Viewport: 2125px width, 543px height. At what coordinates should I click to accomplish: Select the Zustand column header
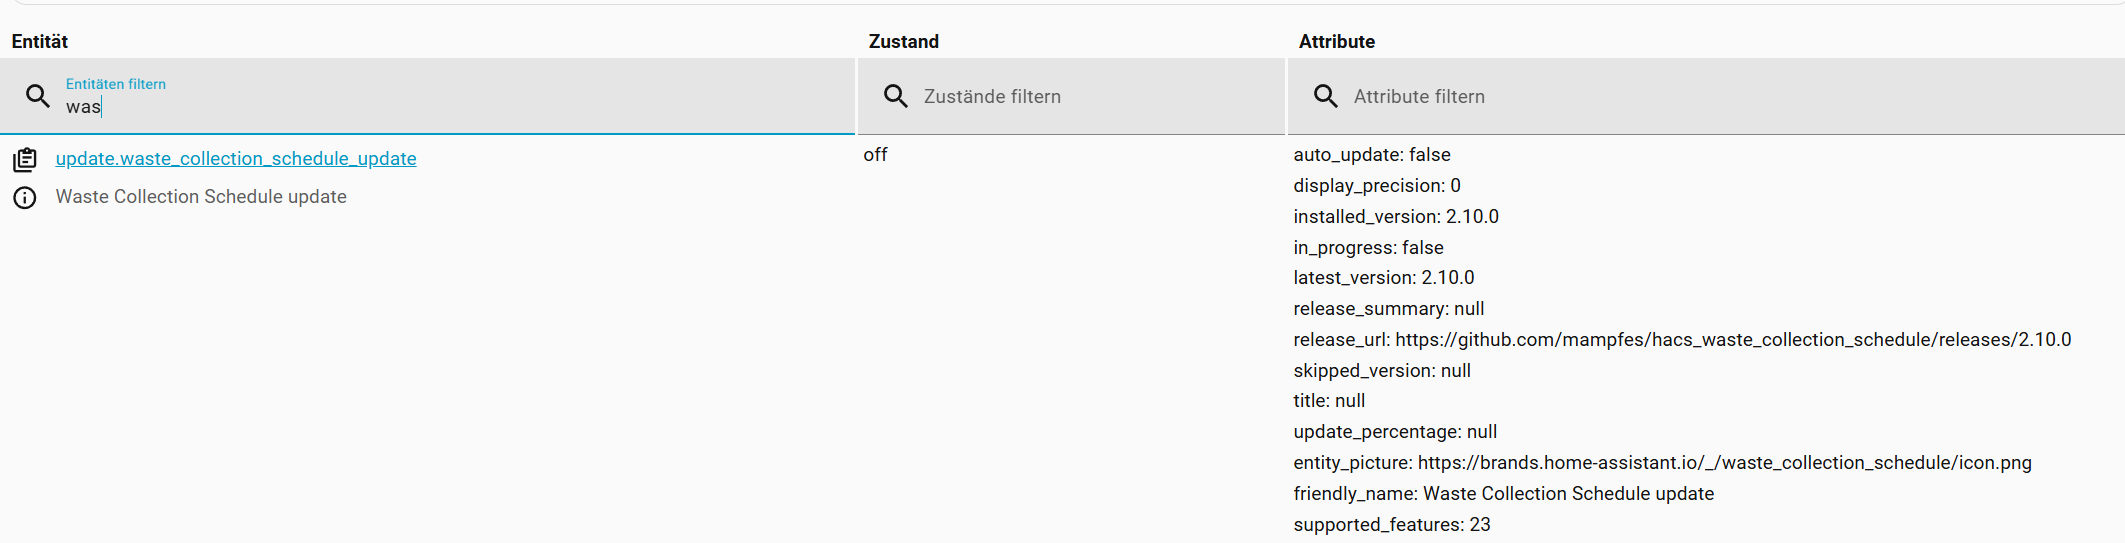pos(904,41)
